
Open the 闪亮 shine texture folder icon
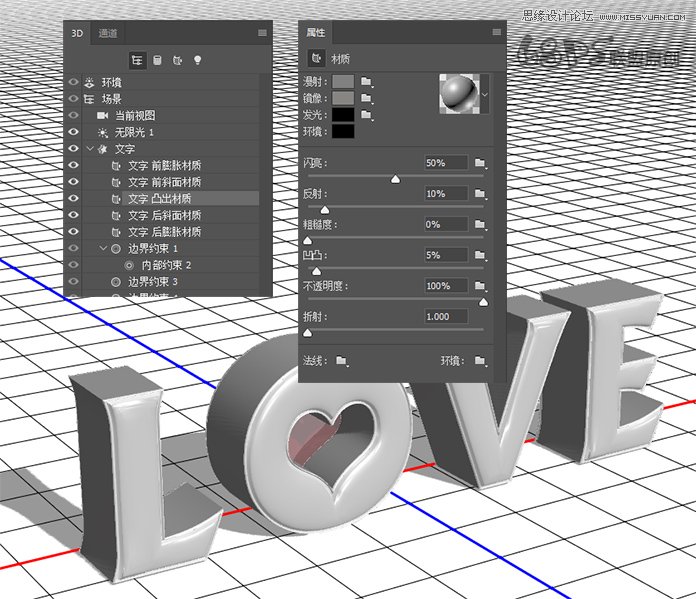tap(480, 163)
